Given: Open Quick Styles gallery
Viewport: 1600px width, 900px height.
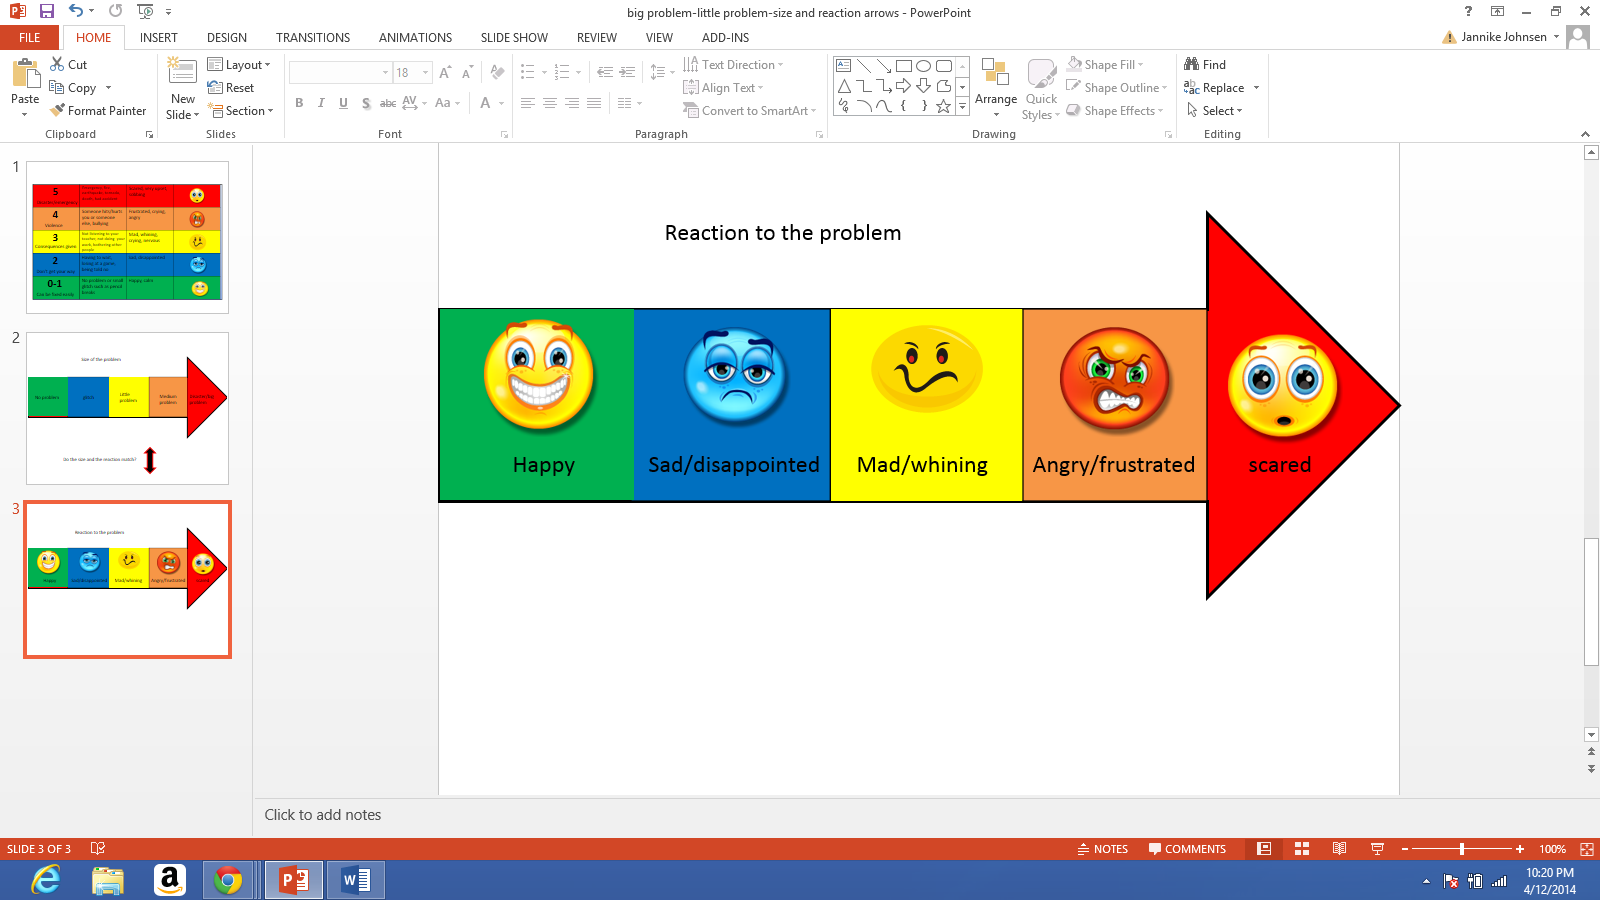Looking at the screenshot, I should pyautogui.click(x=1041, y=88).
